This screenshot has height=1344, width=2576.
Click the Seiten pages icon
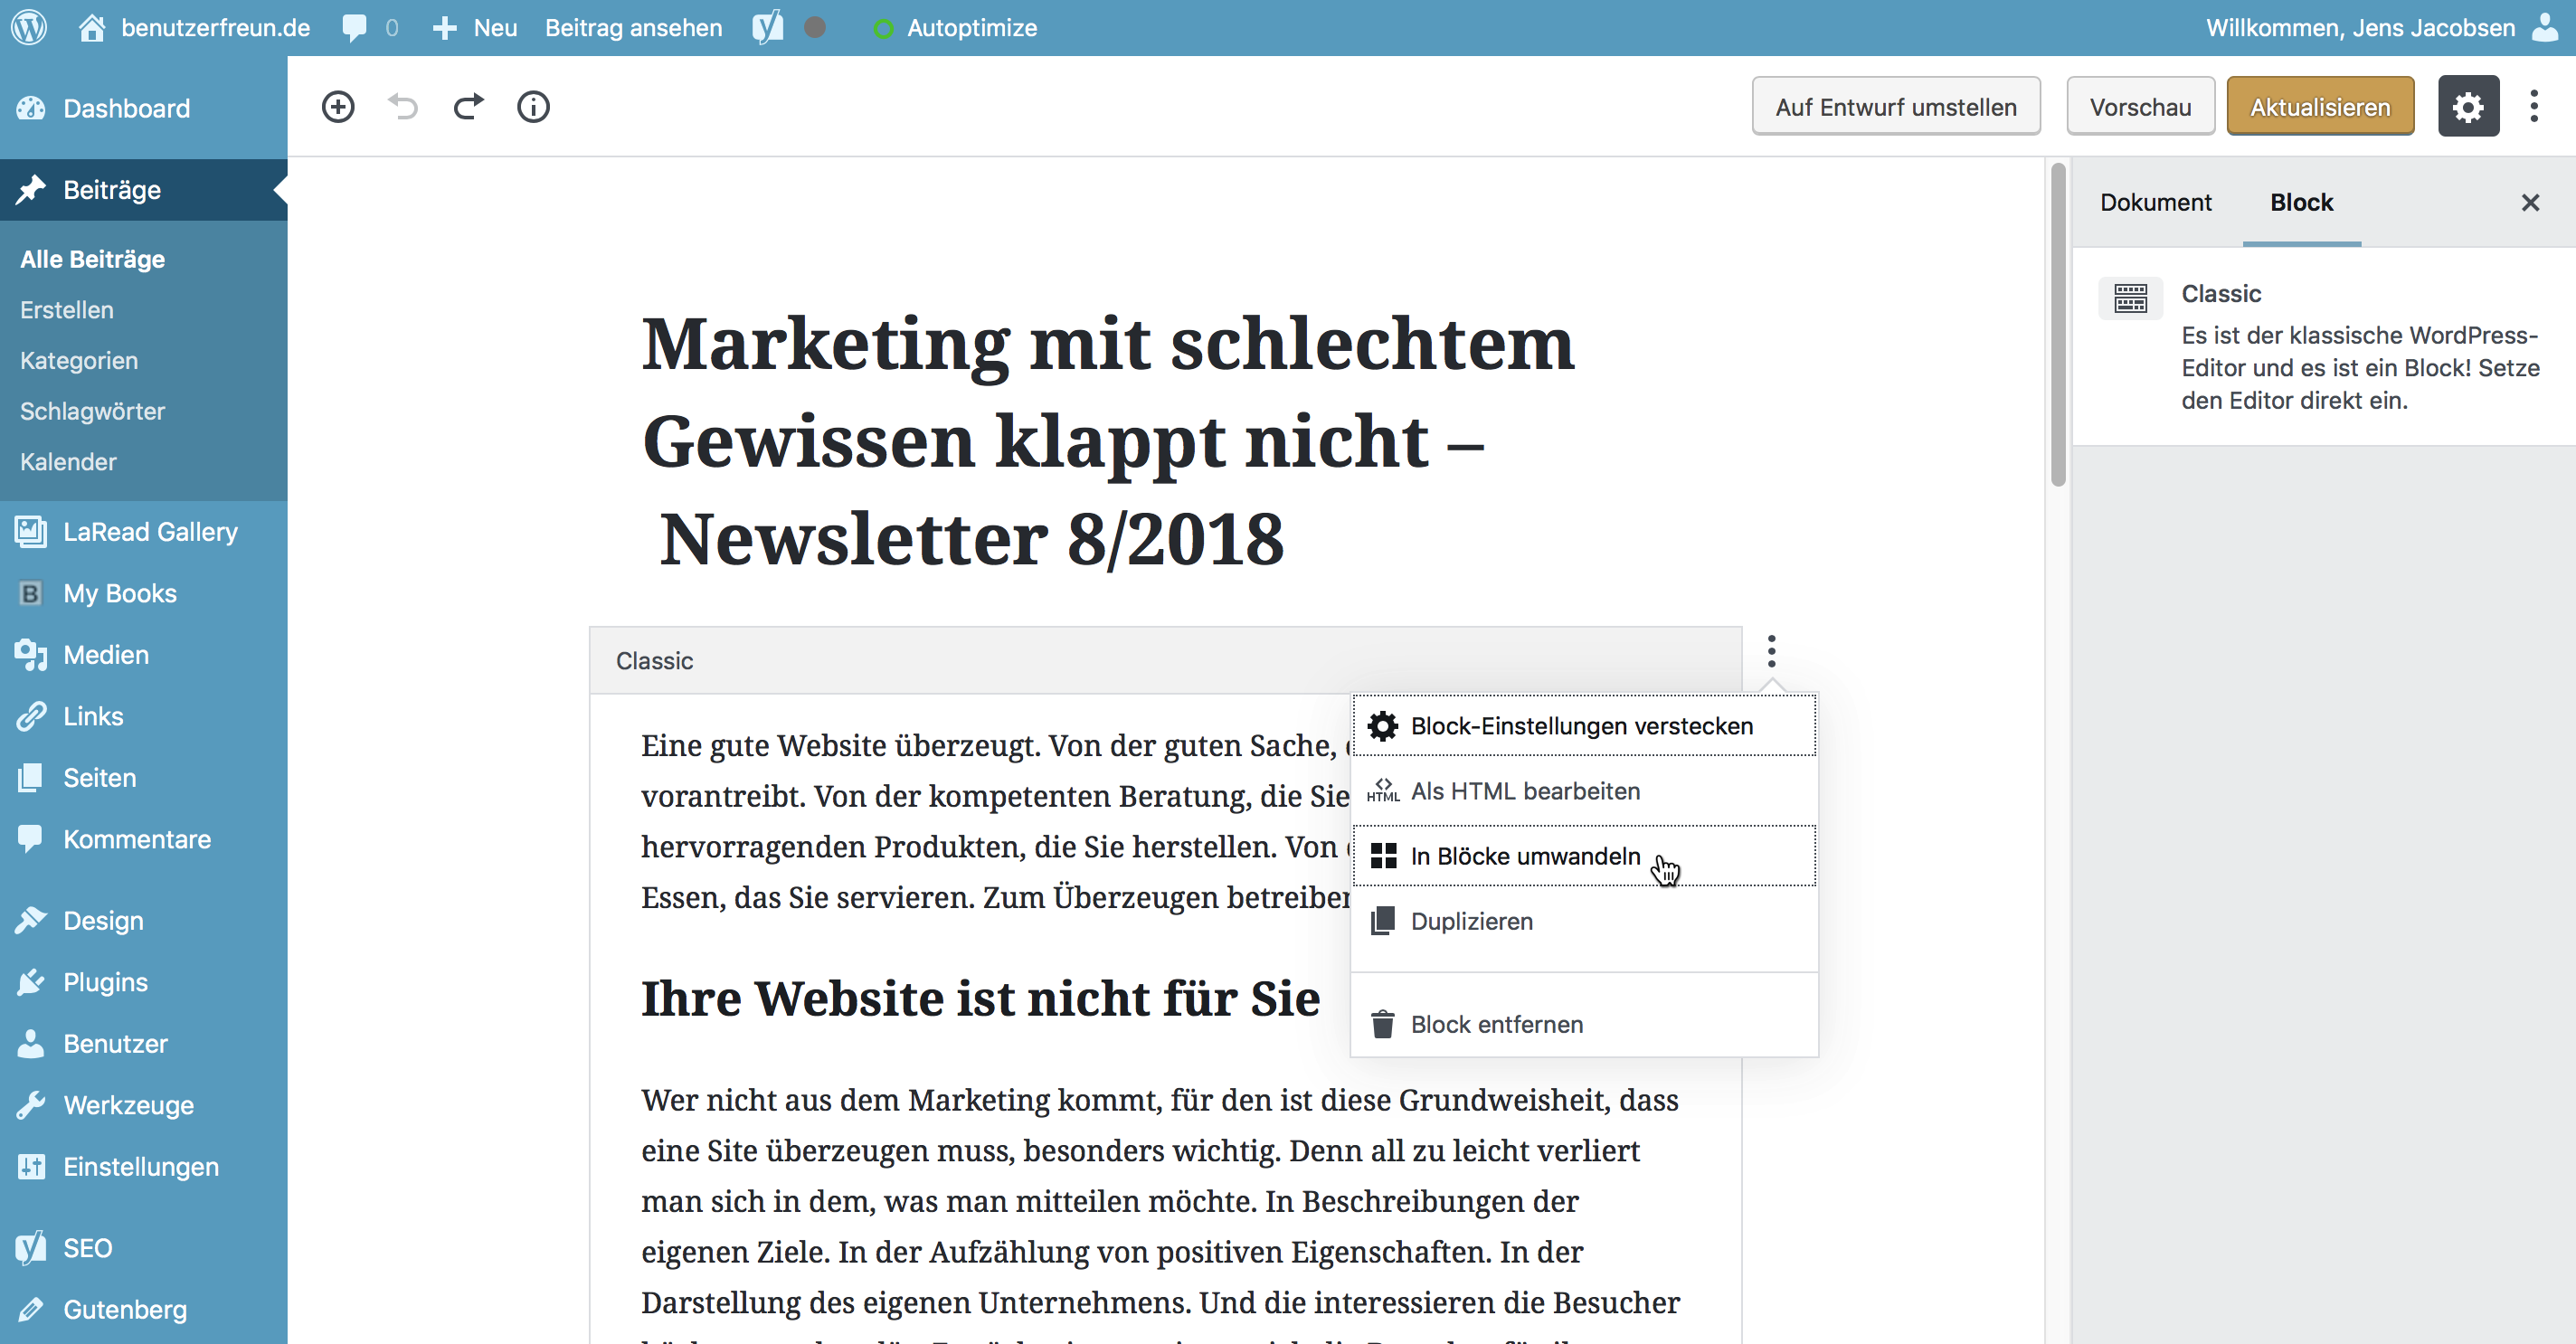31,777
